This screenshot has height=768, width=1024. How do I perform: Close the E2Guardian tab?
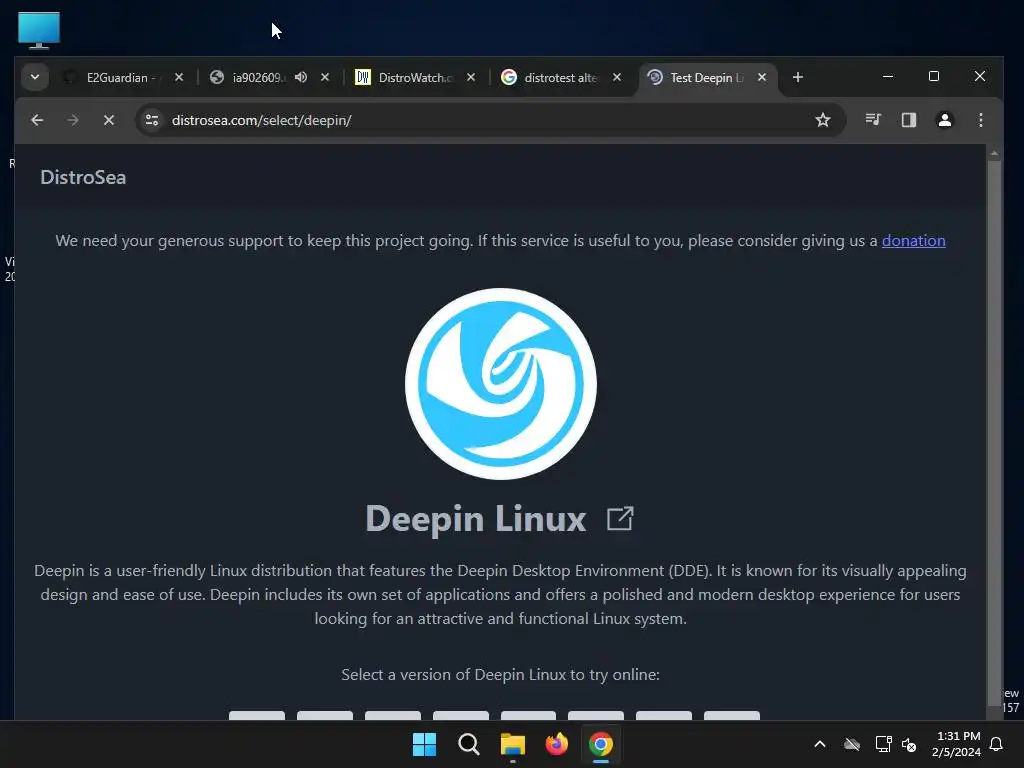(179, 77)
